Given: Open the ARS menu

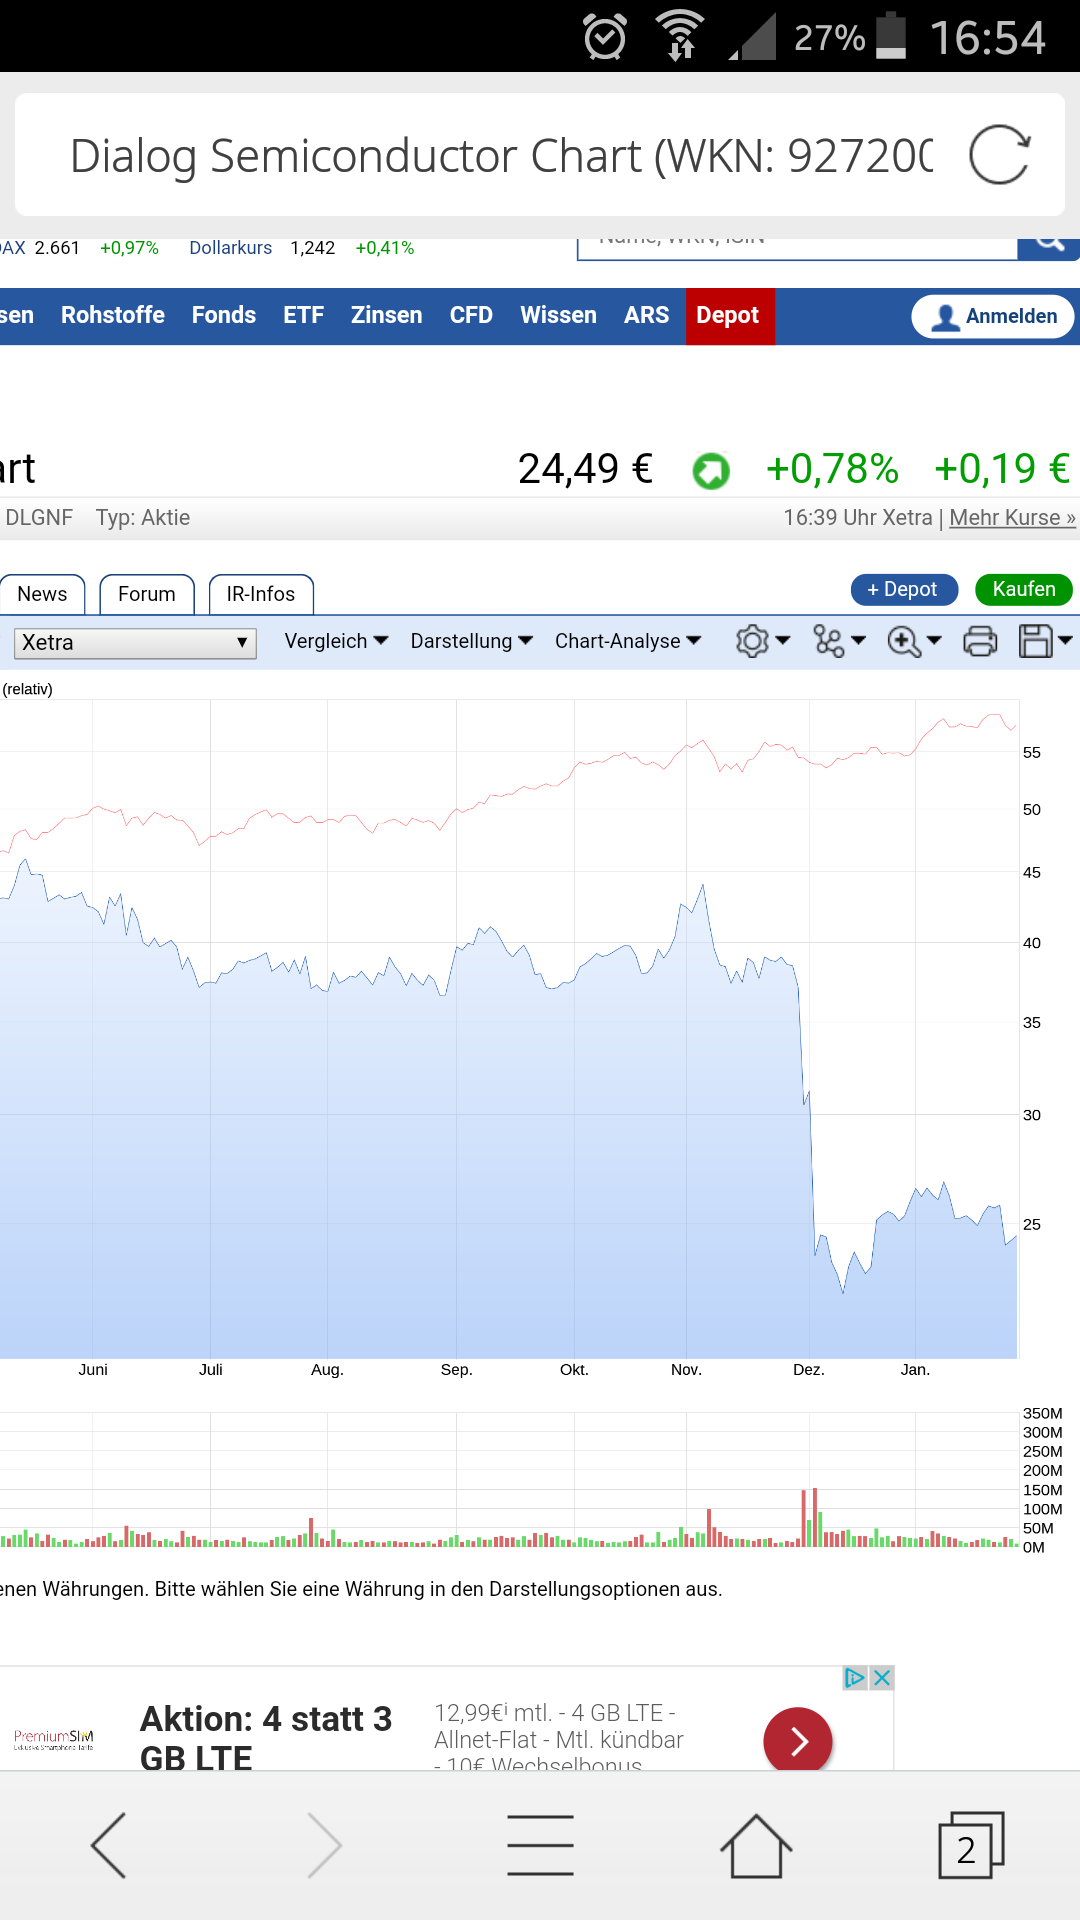Looking at the screenshot, I should (646, 315).
